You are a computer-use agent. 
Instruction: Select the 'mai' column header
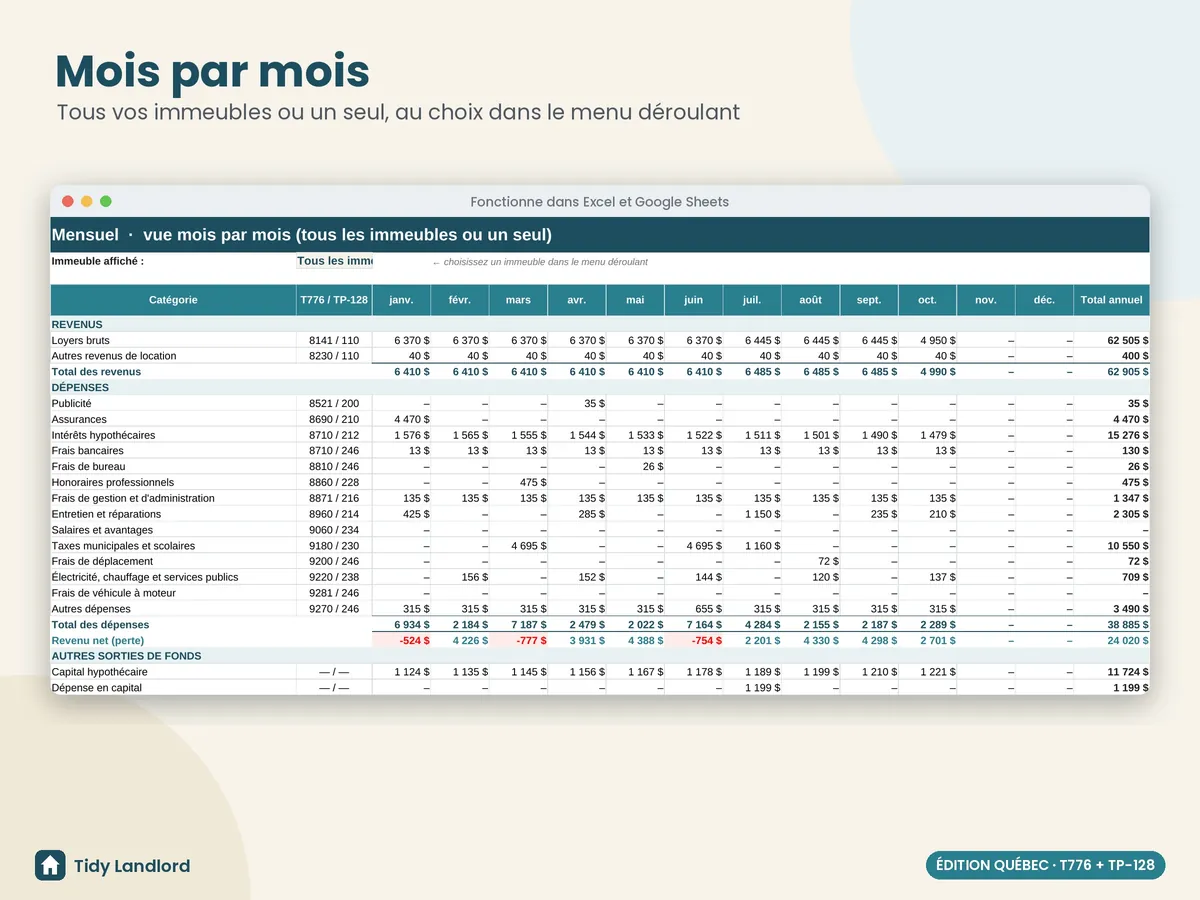[x=635, y=300]
